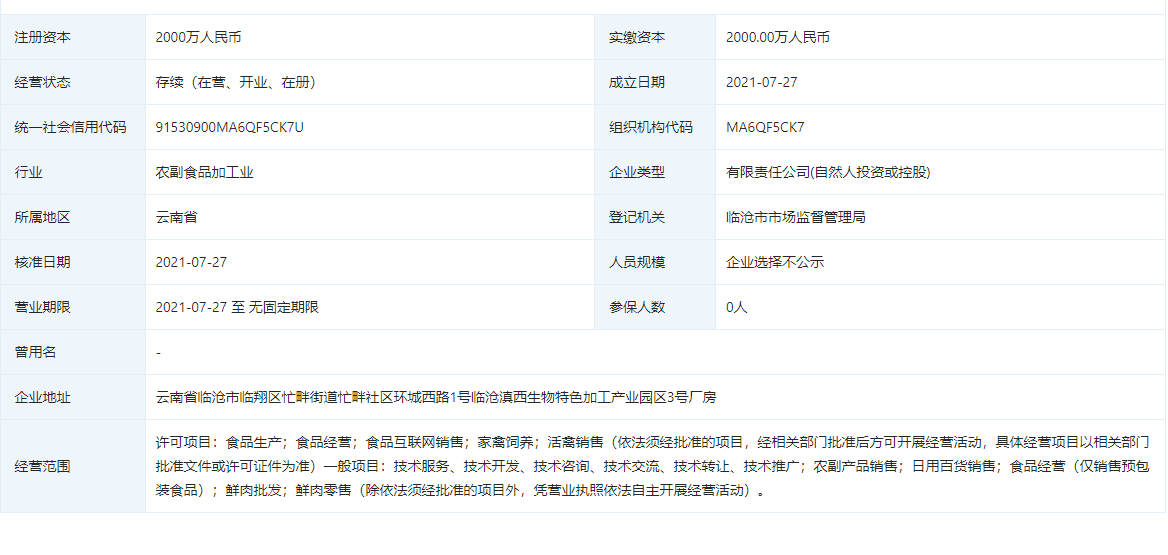Click the 人员规模 label cell
Image resolution: width=1168 pixels, height=555 pixels.
coord(655,262)
